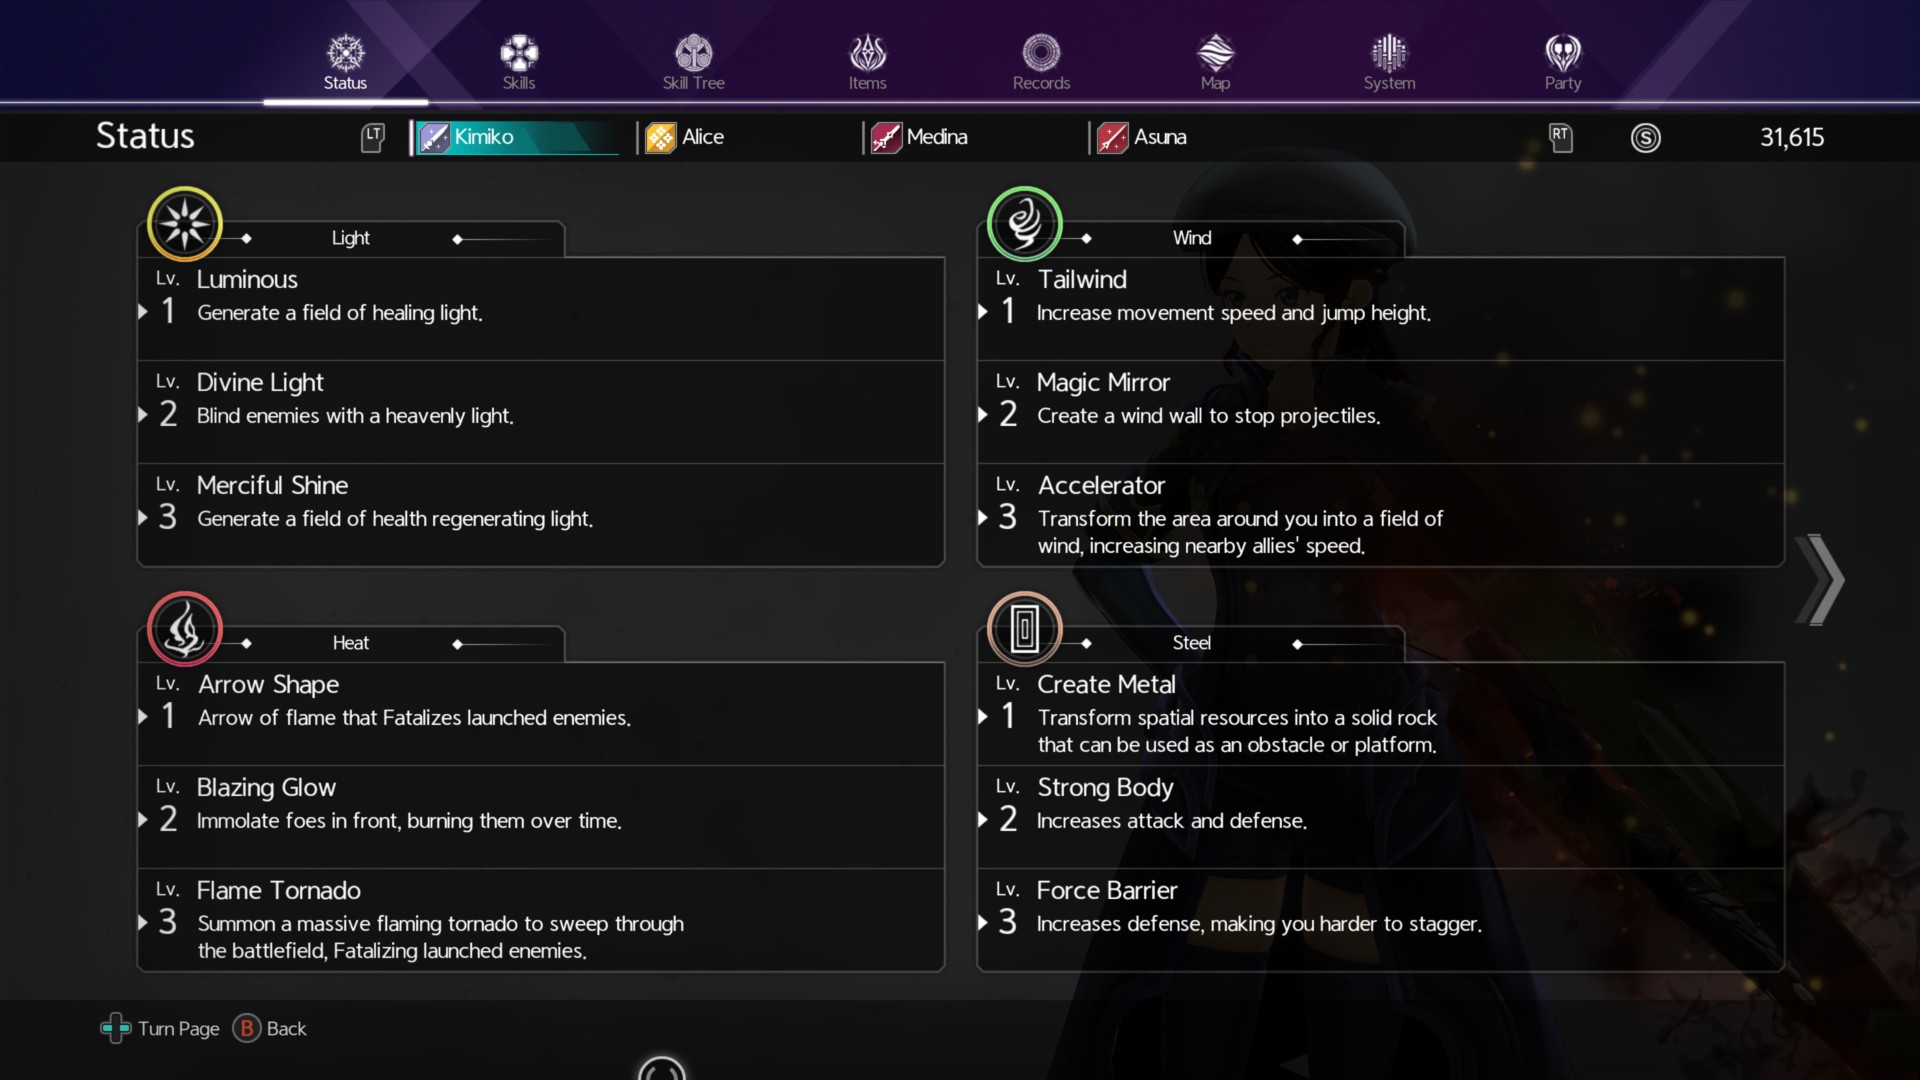Expand the Flame Tornado skill arrow
Screen dimensions: 1920x1080
[x=143, y=923]
